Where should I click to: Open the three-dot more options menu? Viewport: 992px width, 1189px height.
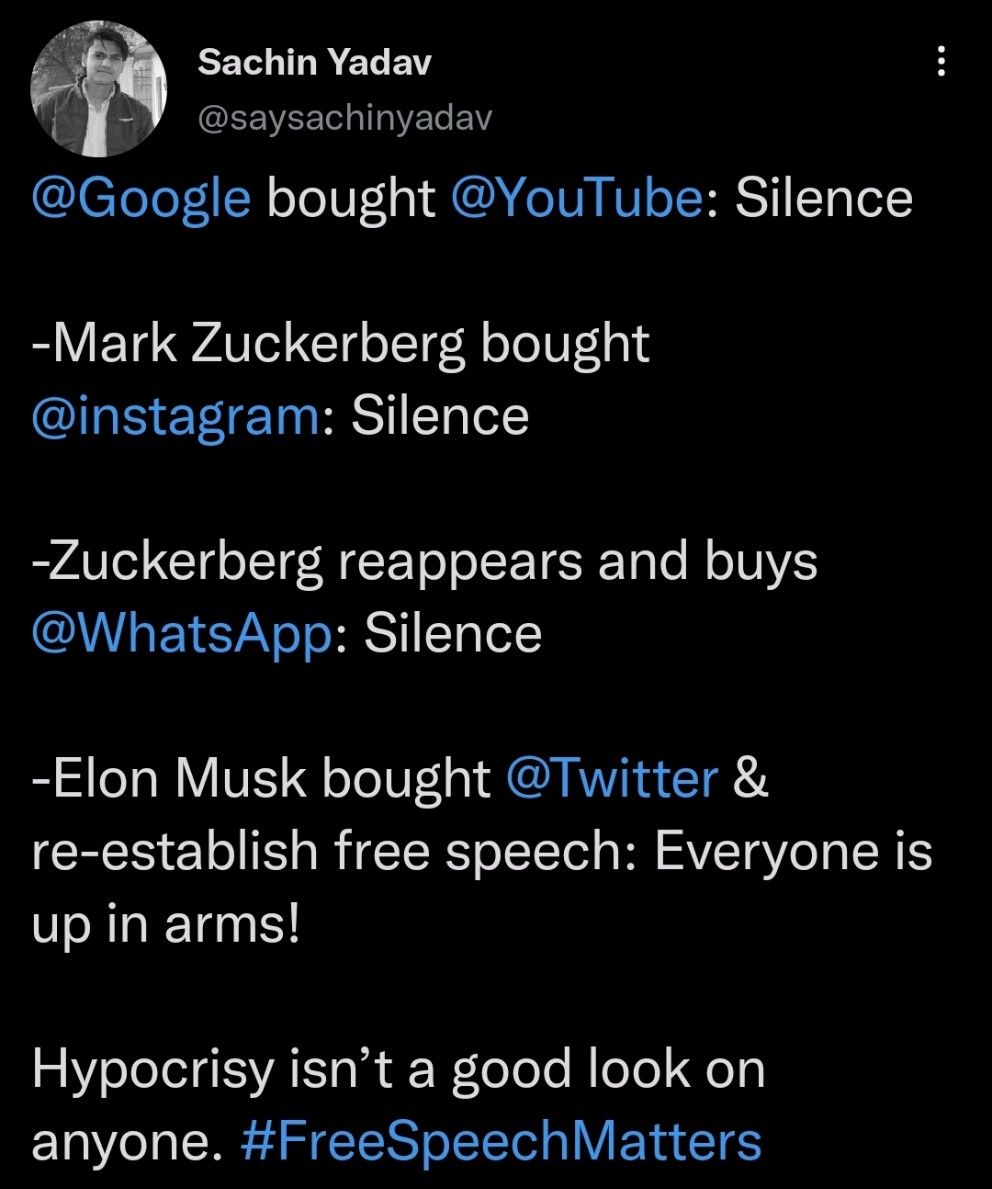pyautogui.click(x=941, y=61)
